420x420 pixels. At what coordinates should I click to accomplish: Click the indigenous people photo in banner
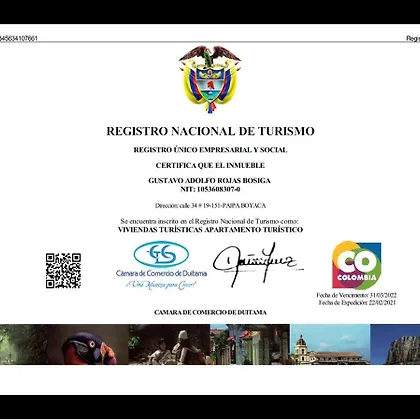(x=169, y=344)
